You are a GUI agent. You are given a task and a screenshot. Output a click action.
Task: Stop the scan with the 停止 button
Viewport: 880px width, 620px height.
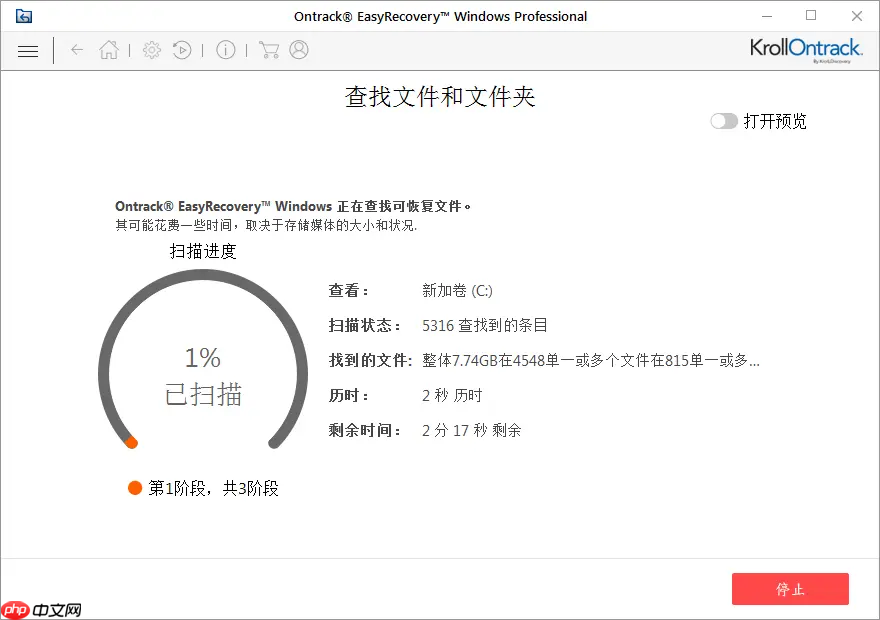790,589
